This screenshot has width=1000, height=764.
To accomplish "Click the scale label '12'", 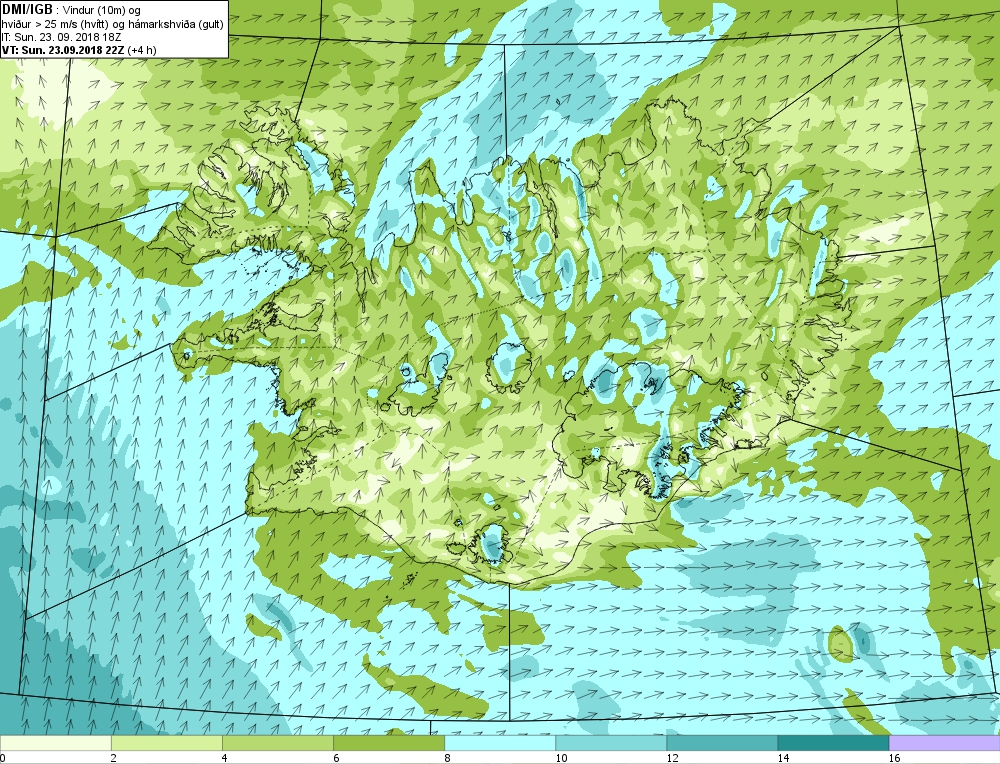I will [672, 758].
